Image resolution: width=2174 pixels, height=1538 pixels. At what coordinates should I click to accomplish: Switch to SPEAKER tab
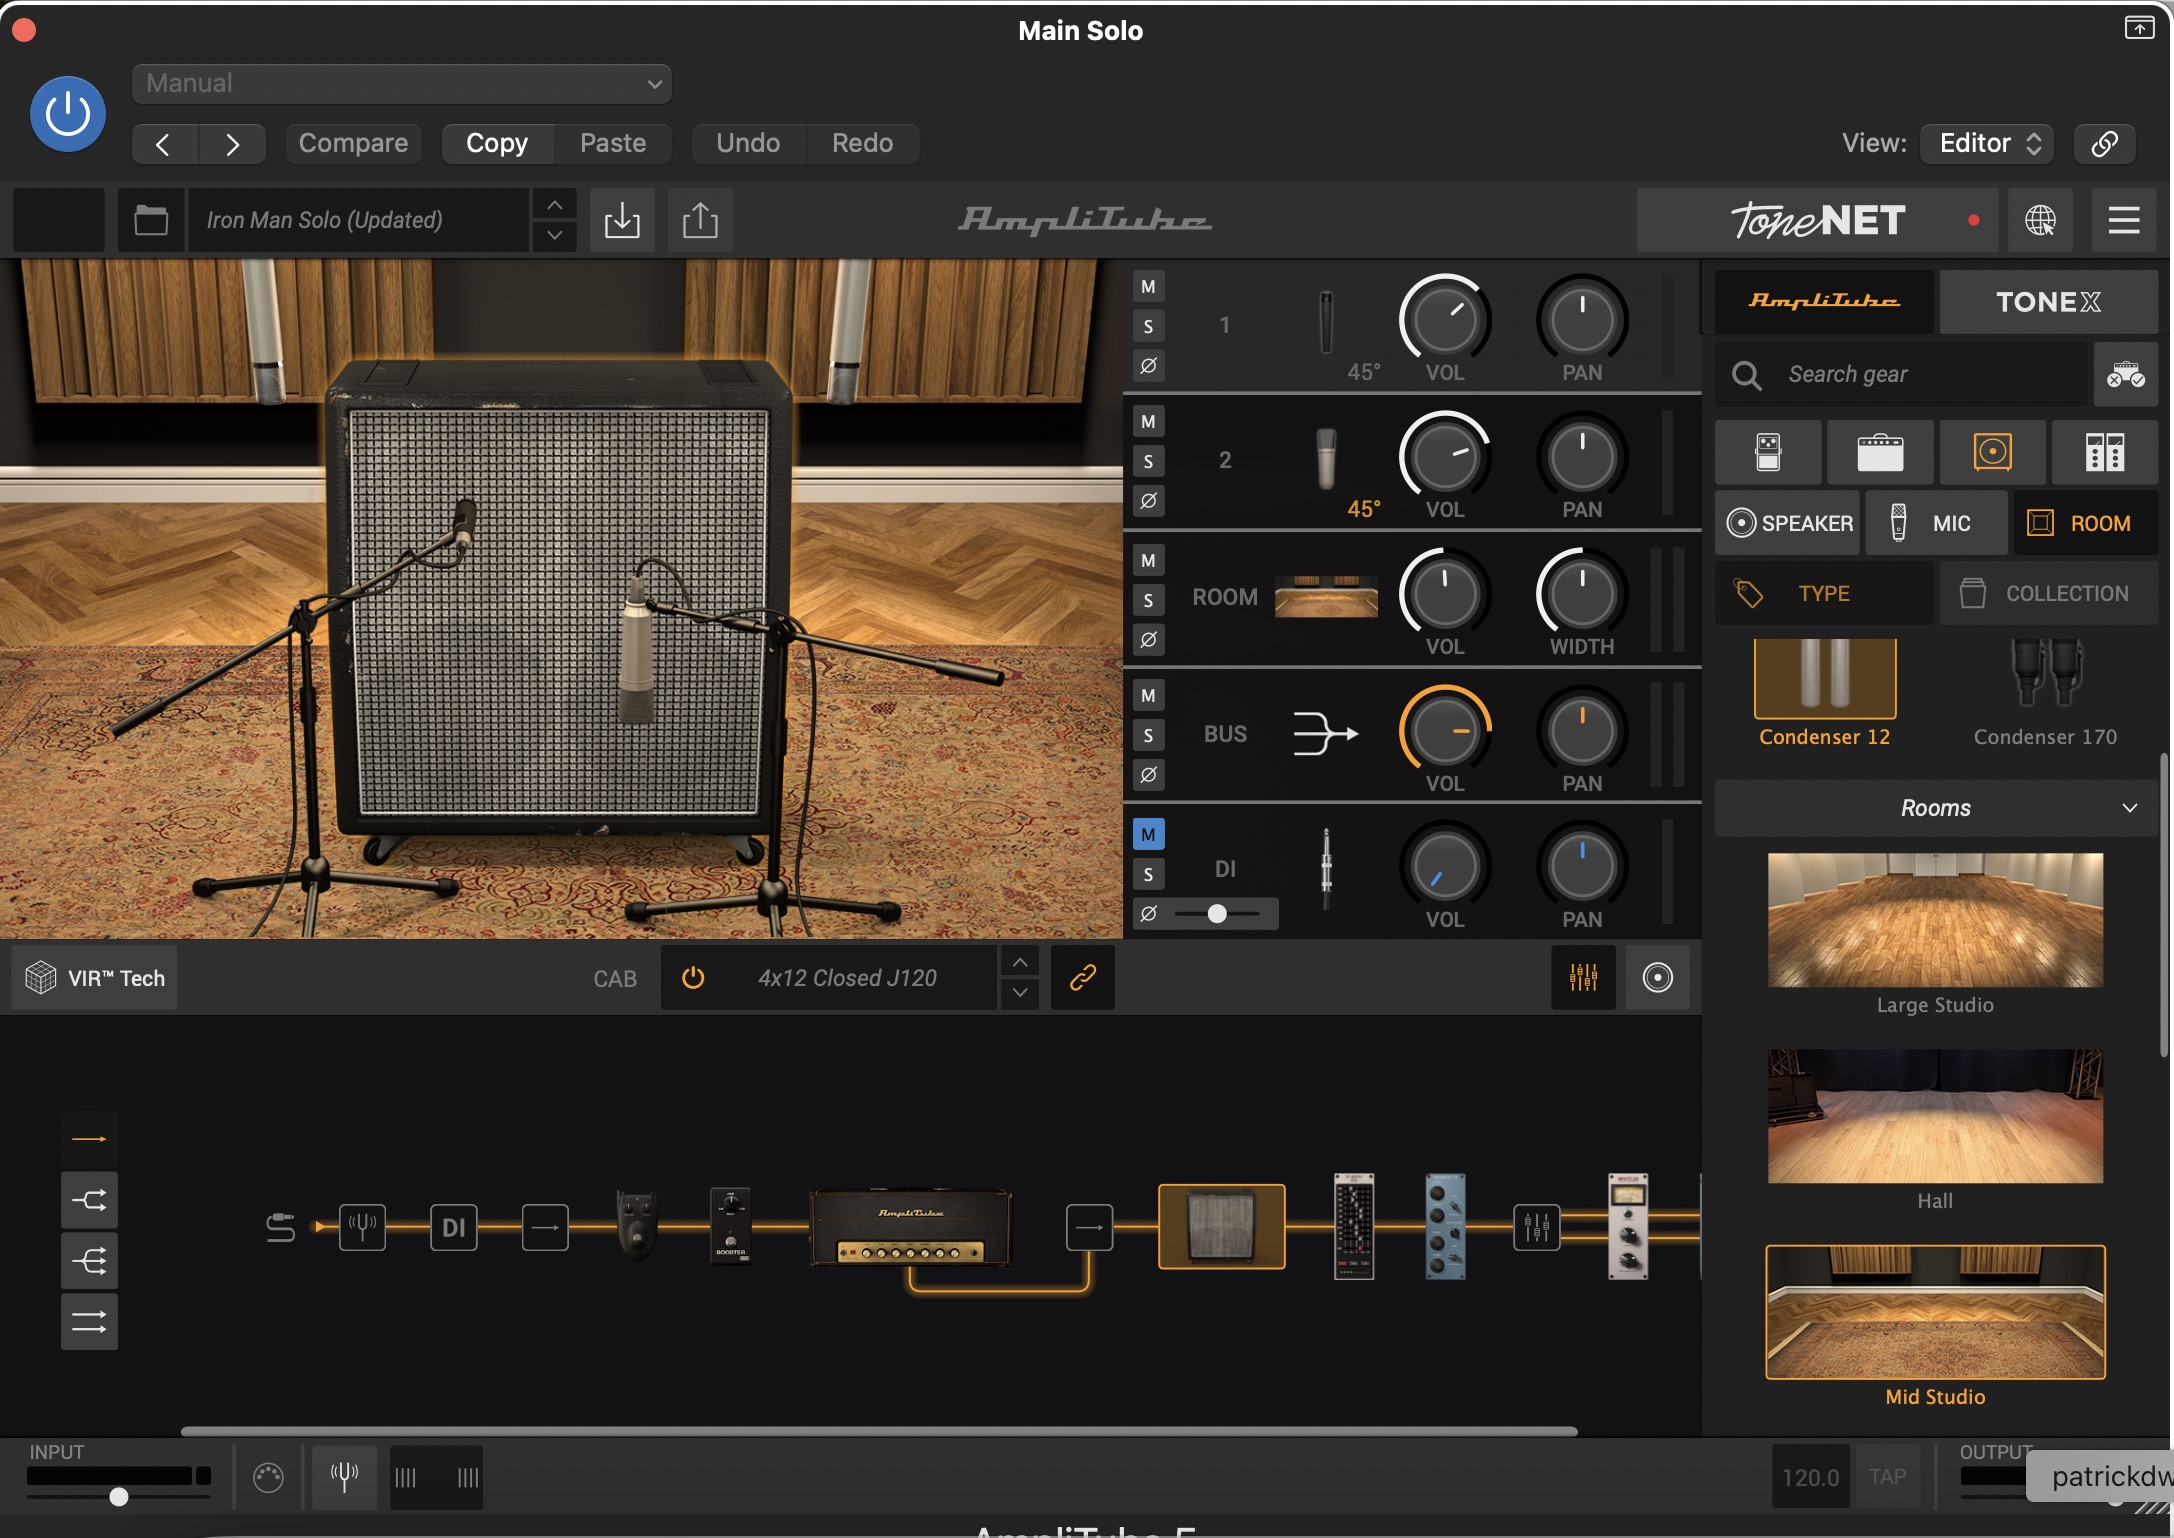click(x=1788, y=523)
